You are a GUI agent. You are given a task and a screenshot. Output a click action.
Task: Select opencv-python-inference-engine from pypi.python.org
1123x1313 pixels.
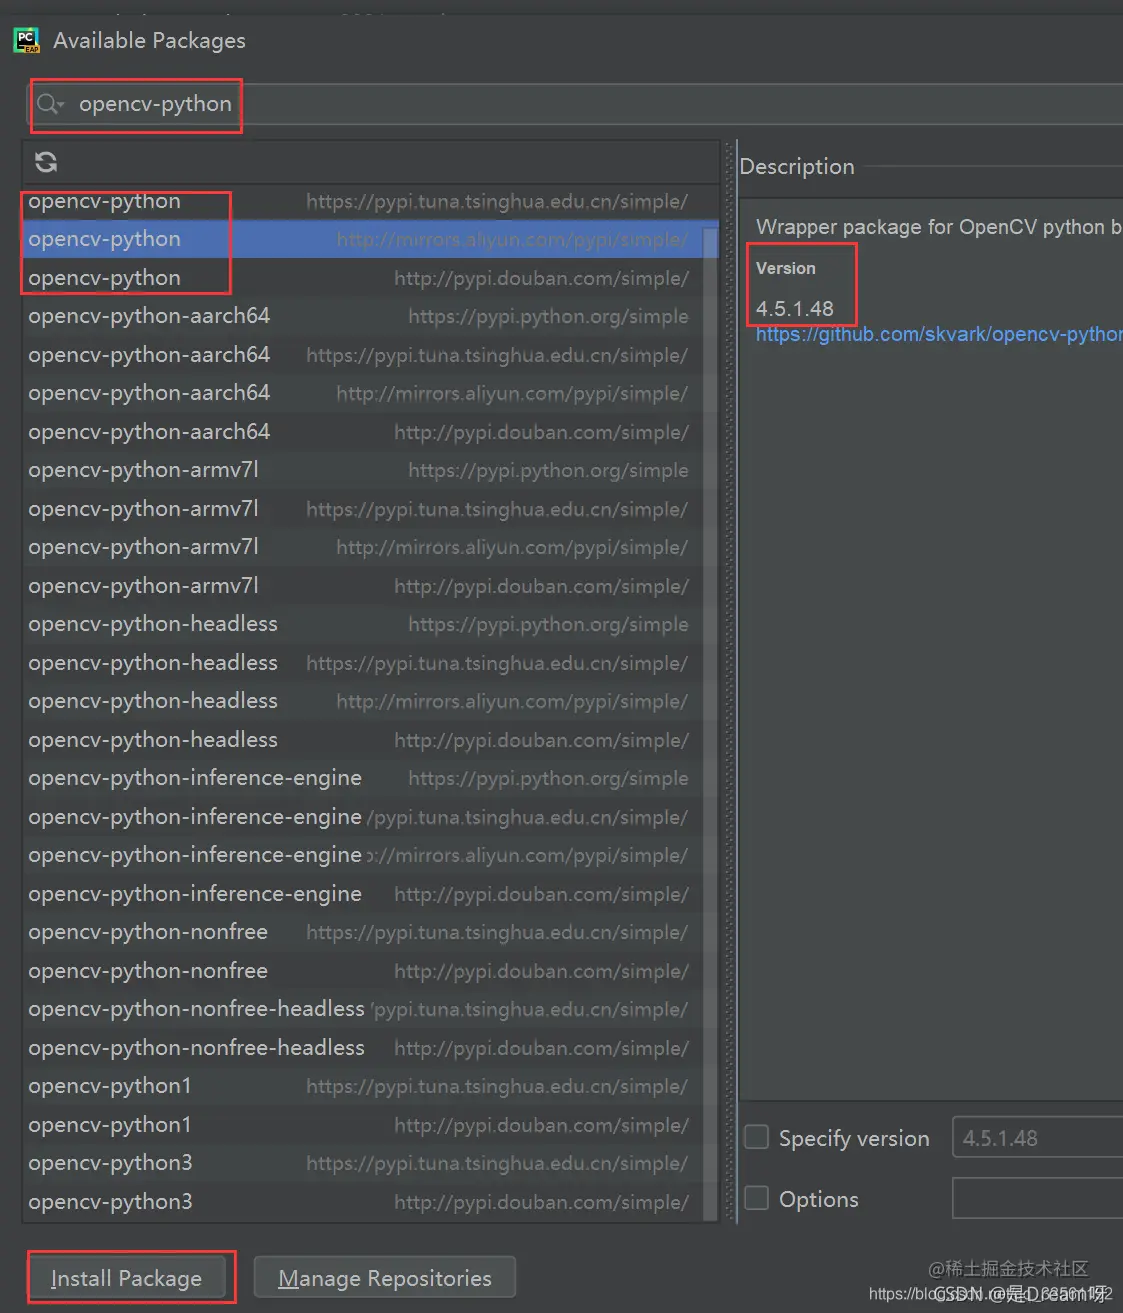click(362, 778)
